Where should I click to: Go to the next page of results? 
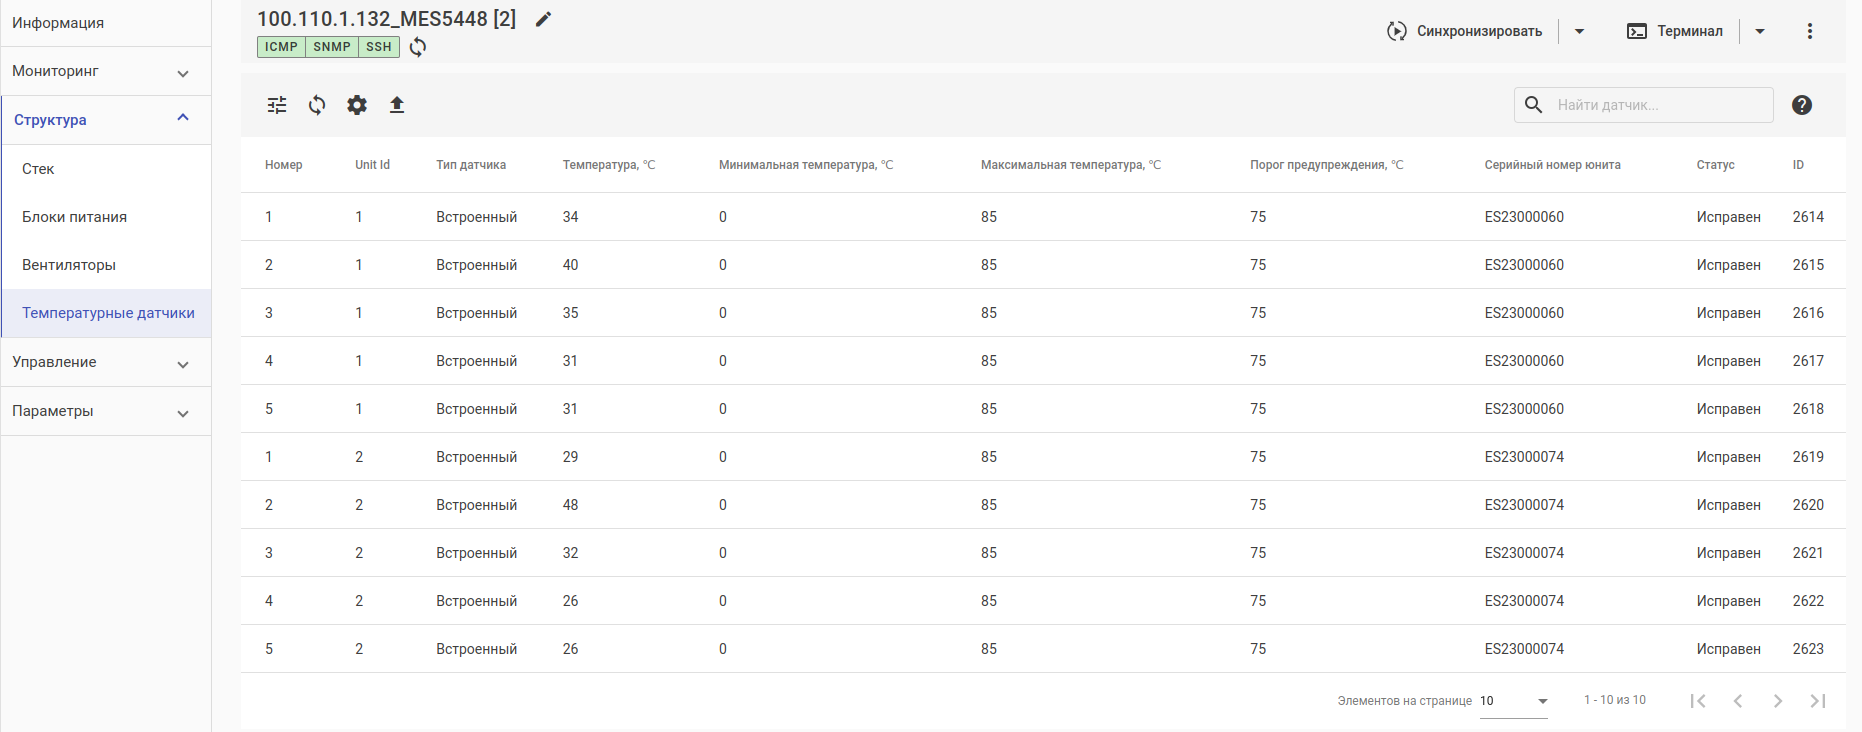(1778, 701)
